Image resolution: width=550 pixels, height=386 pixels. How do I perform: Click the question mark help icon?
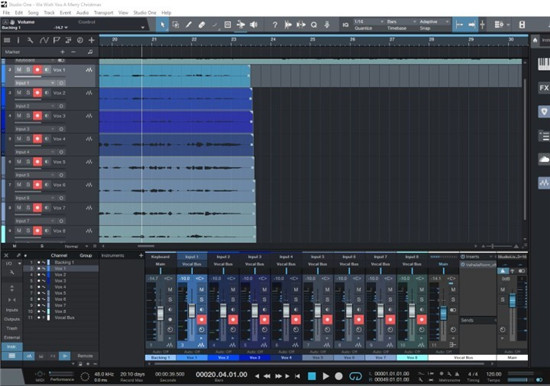(x=275, y=25)
